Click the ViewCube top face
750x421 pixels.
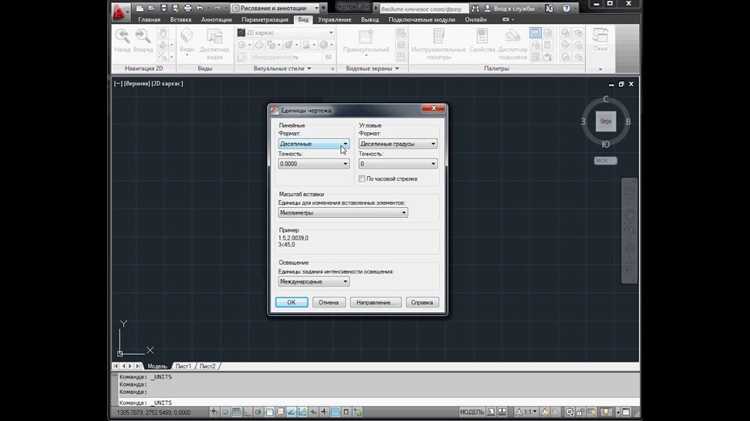tap(605, 121)
